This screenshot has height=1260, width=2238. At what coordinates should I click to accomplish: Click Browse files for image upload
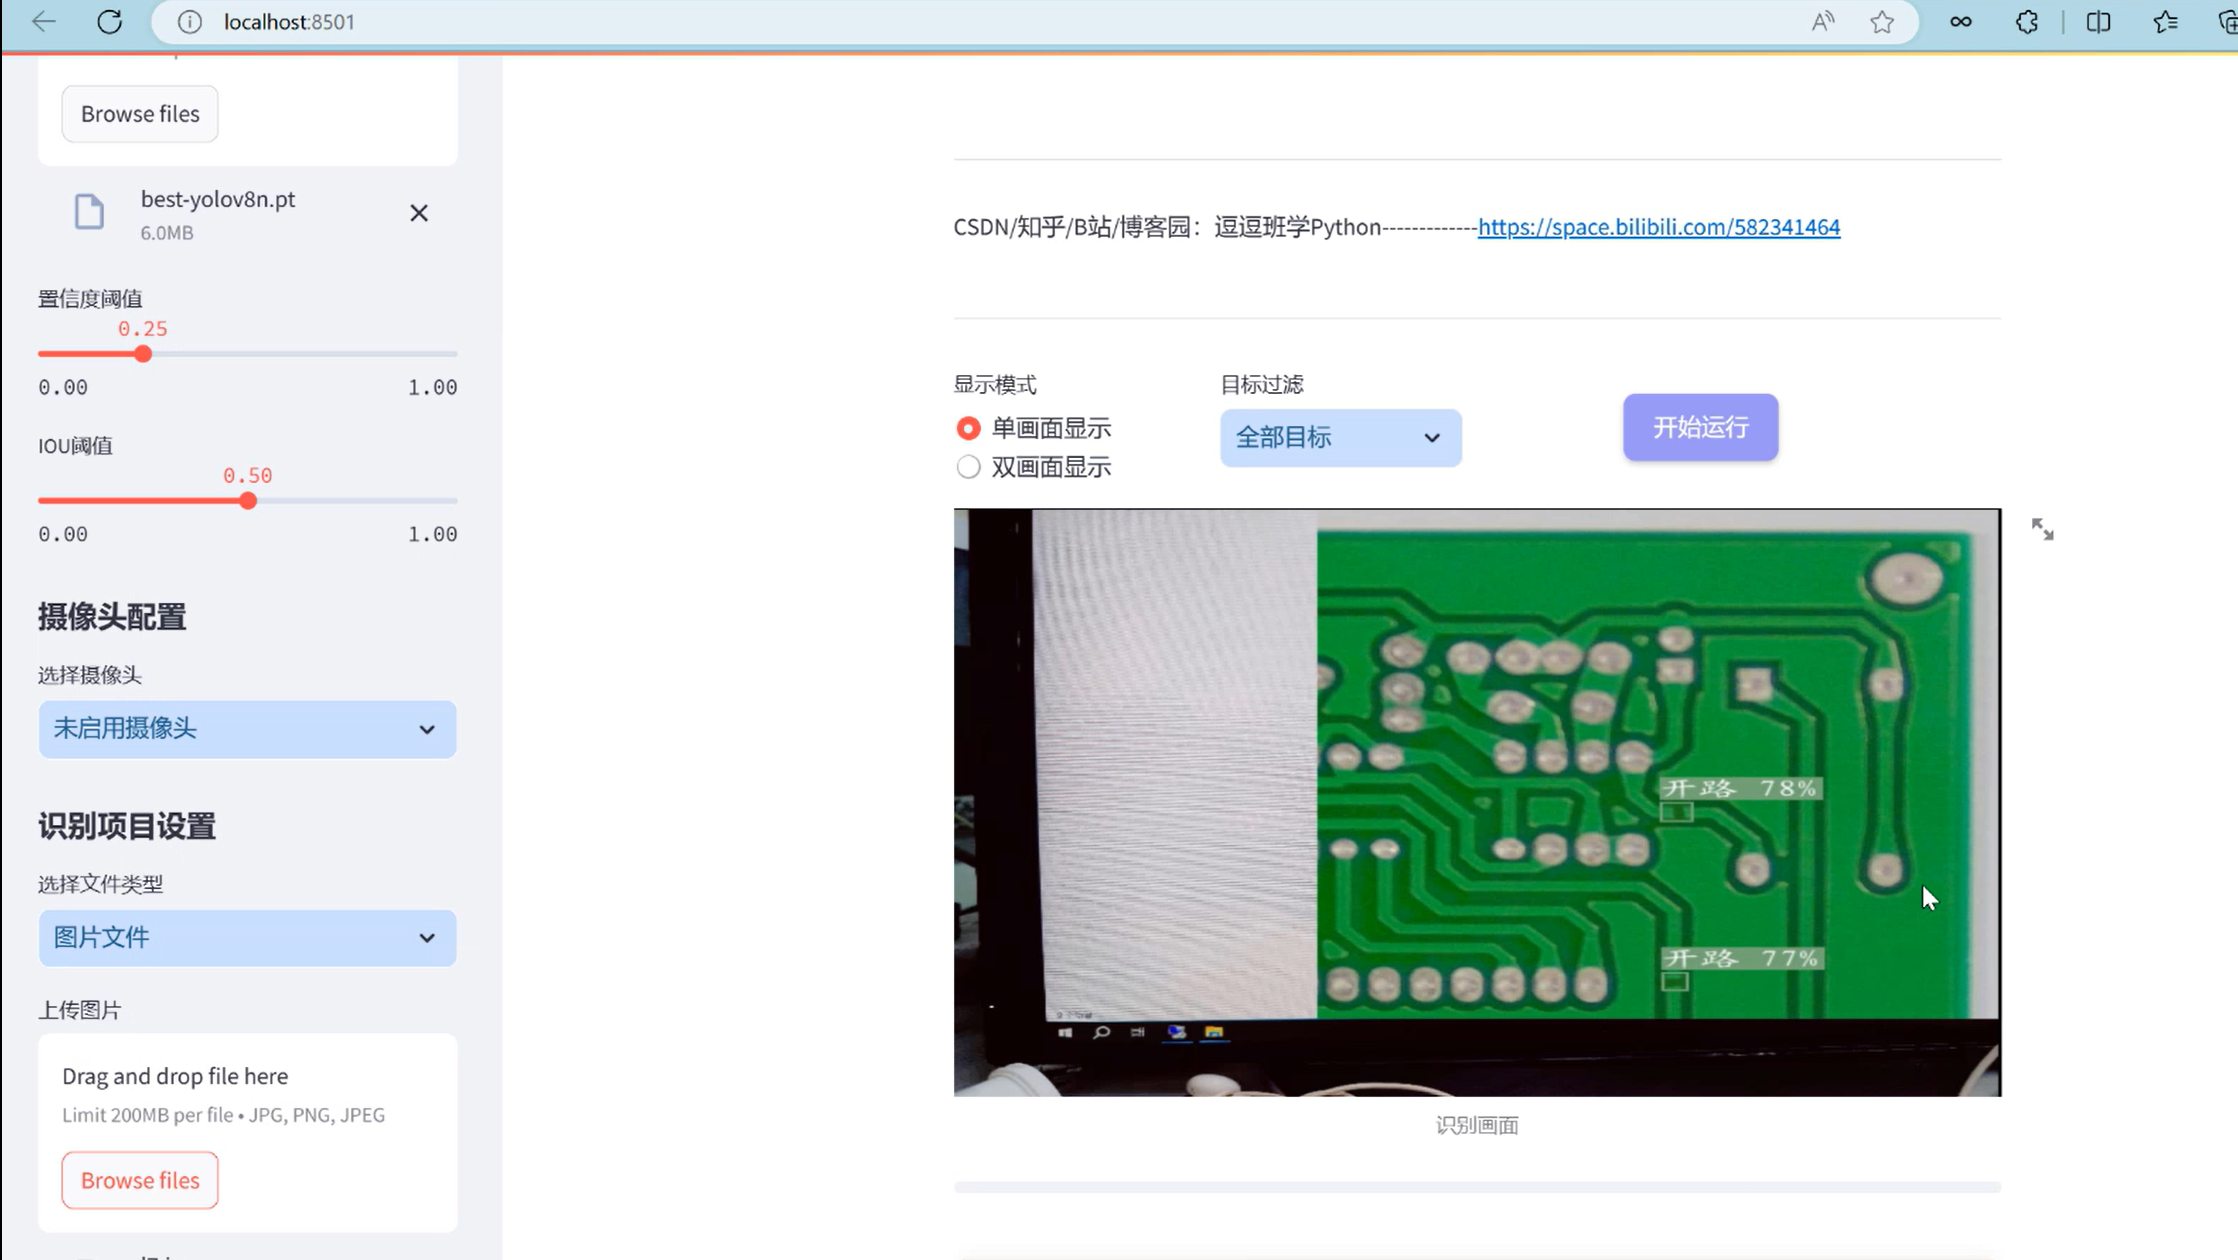pos(140,1180)
